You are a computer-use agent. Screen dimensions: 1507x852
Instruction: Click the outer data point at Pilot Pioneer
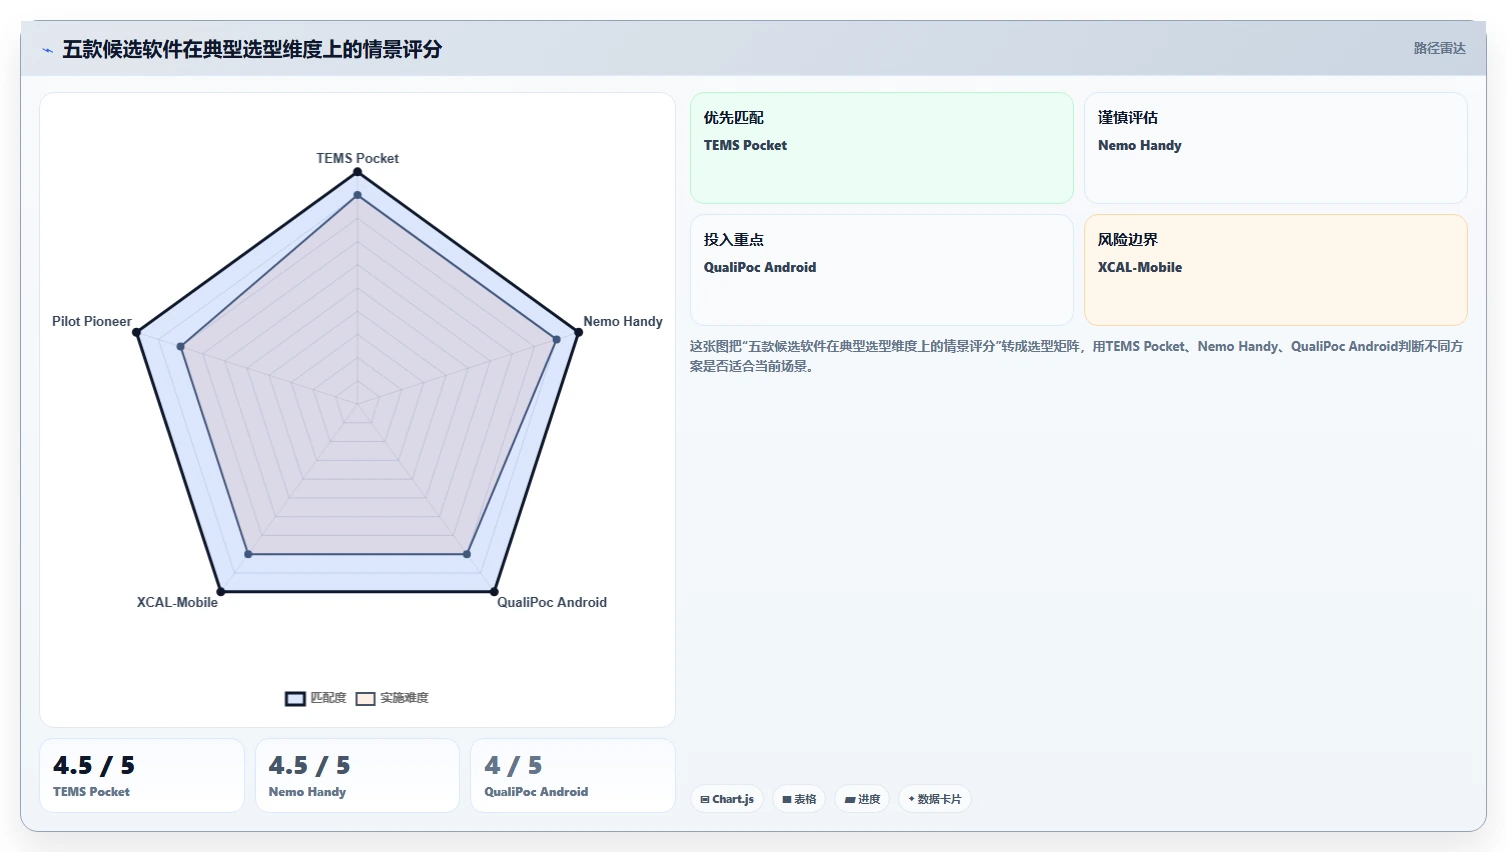pos(137,332)
